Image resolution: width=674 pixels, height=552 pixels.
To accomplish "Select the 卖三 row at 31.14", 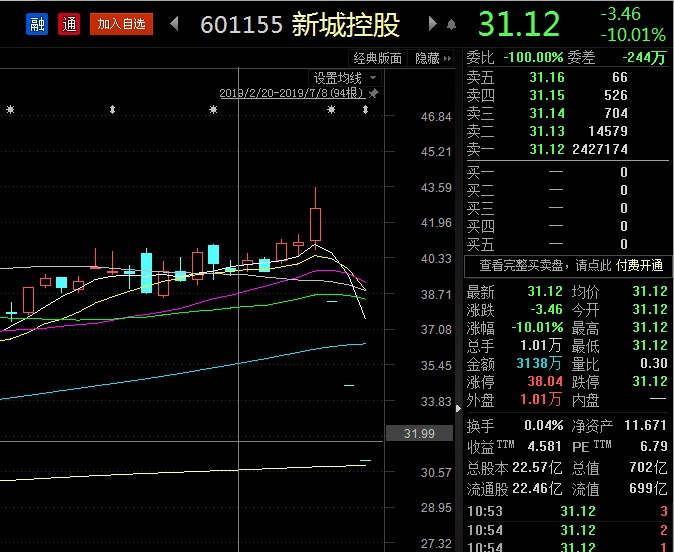I will click(567, 113).
